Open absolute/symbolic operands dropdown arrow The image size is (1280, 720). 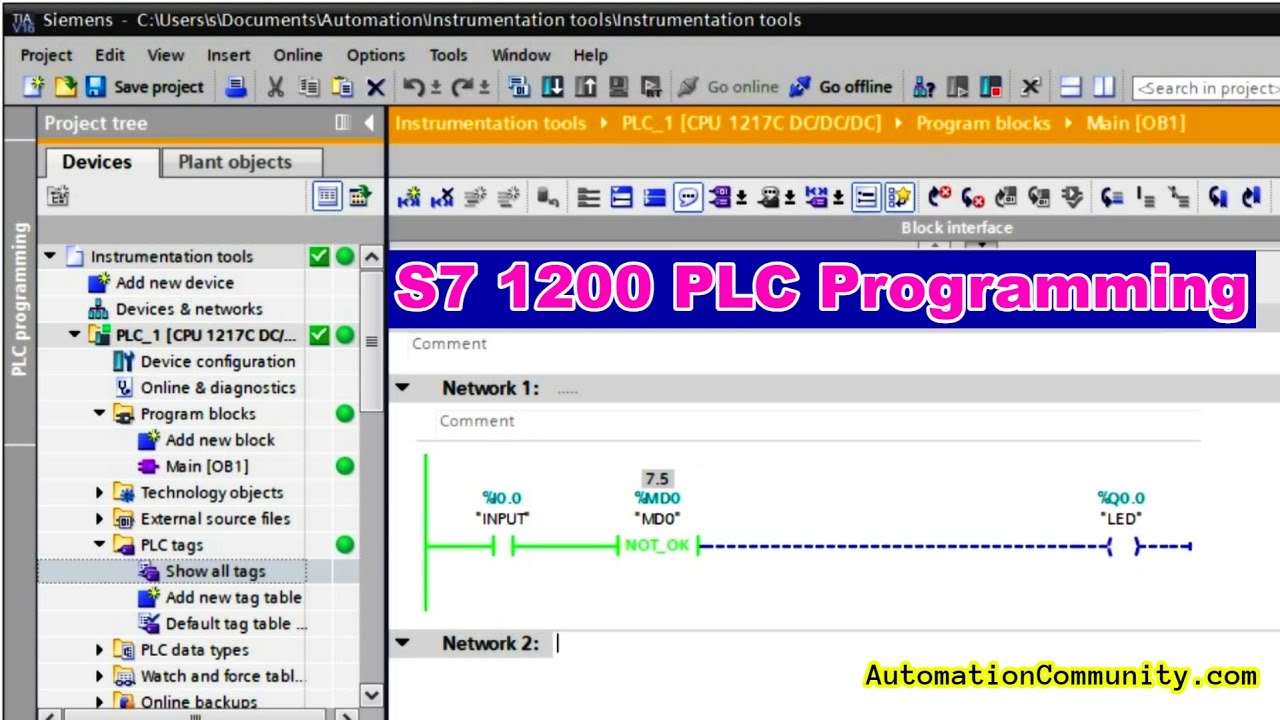[x=741, y=197]
